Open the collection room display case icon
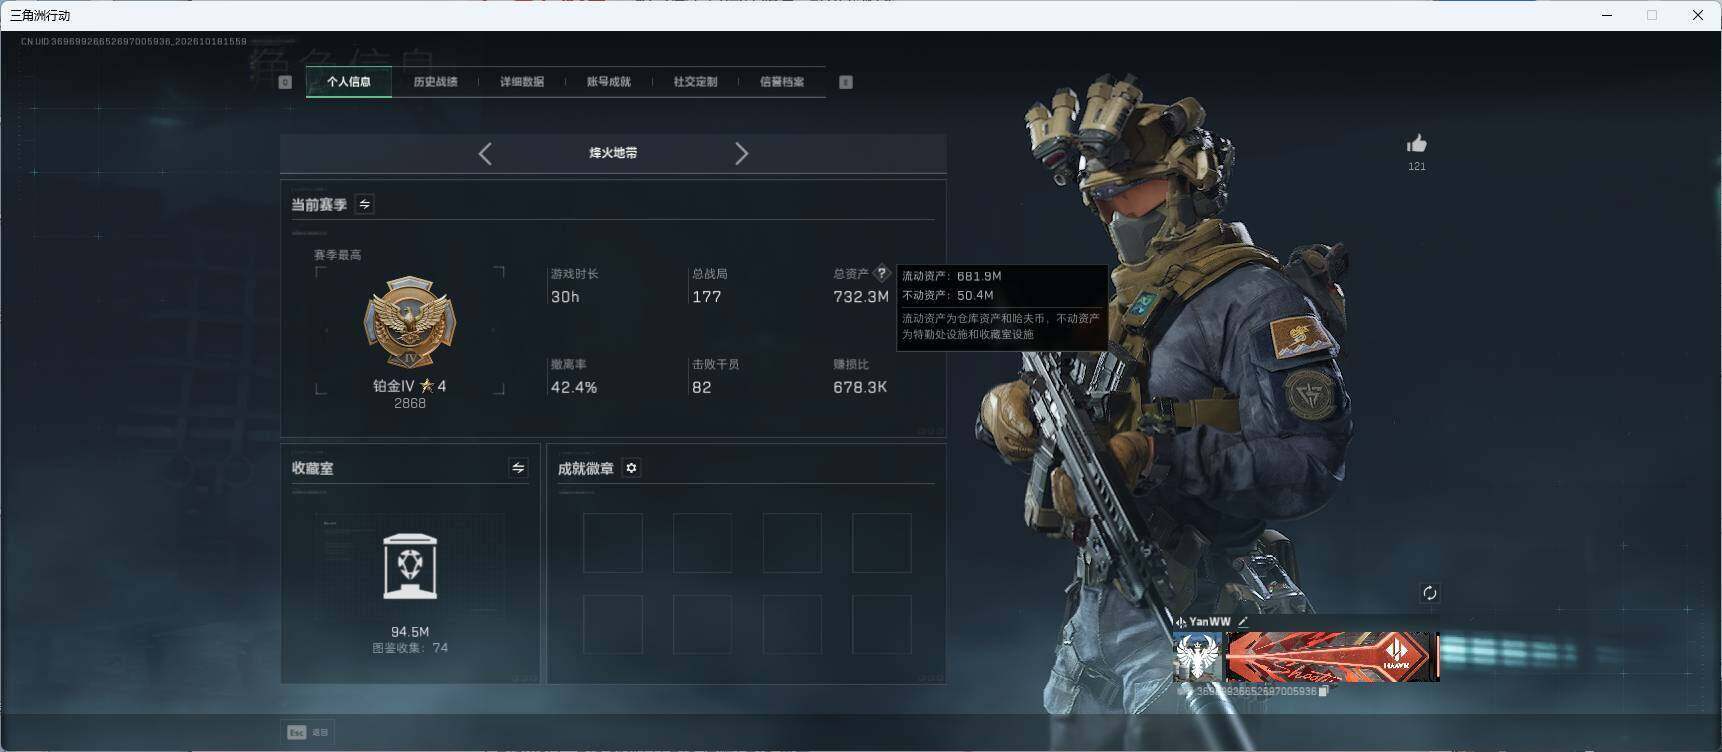The height and width of the screenshot is (752, 1722). [x=410, y=566]
